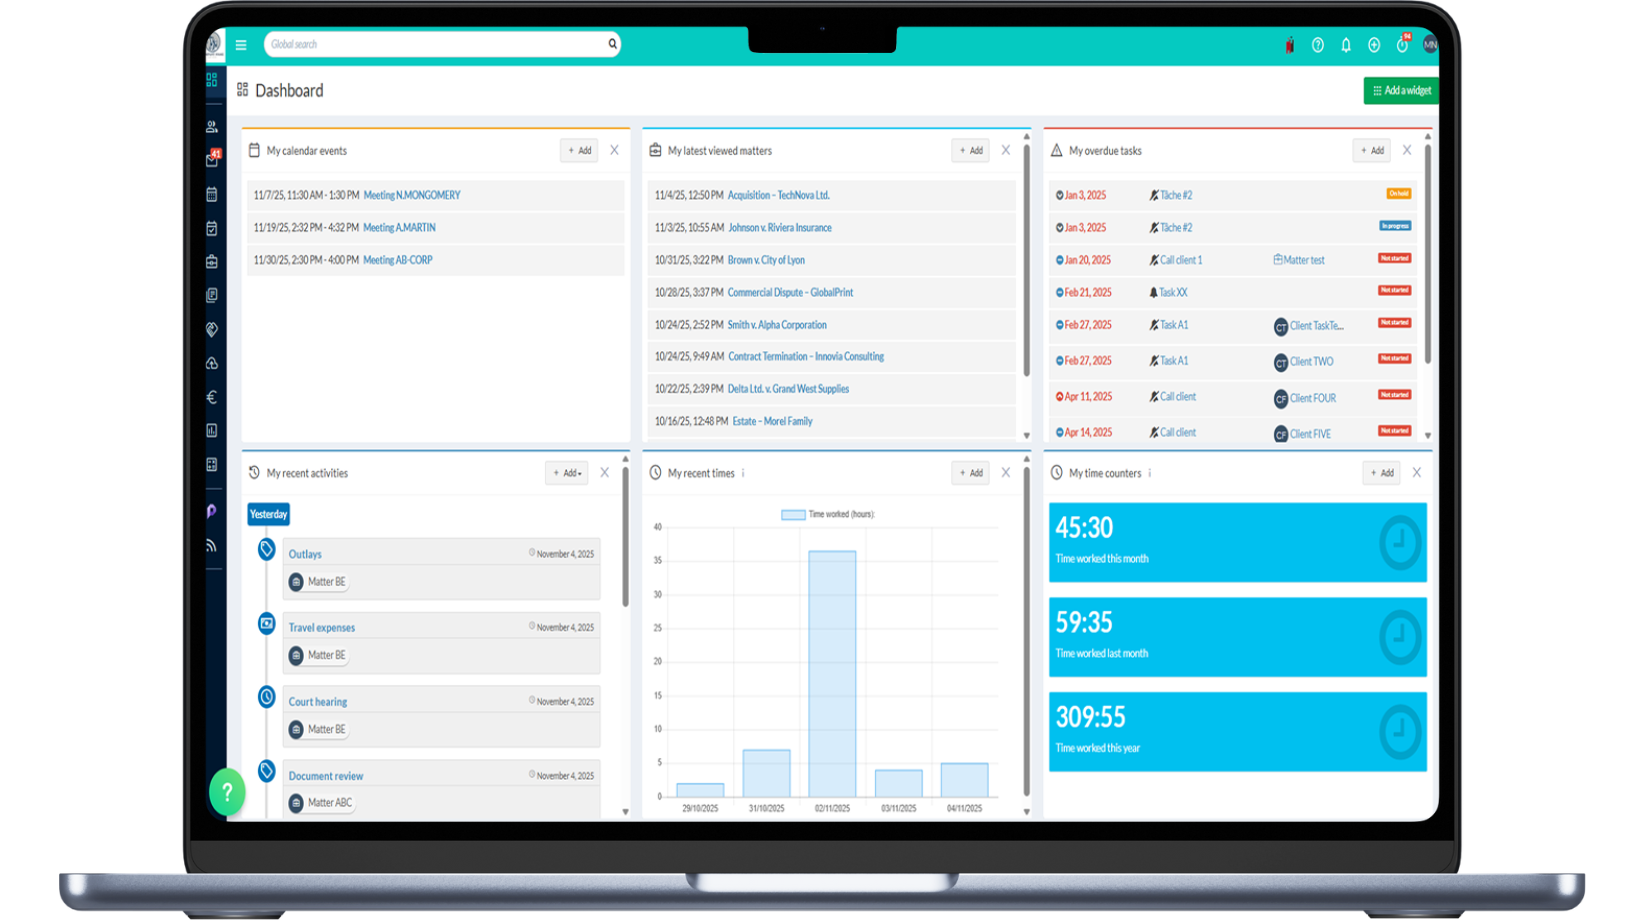Viewport: 1645px width, 920px height.
Task: Click the notifications bell icon
Action: pyautogui.click(x=1346, y=45)
